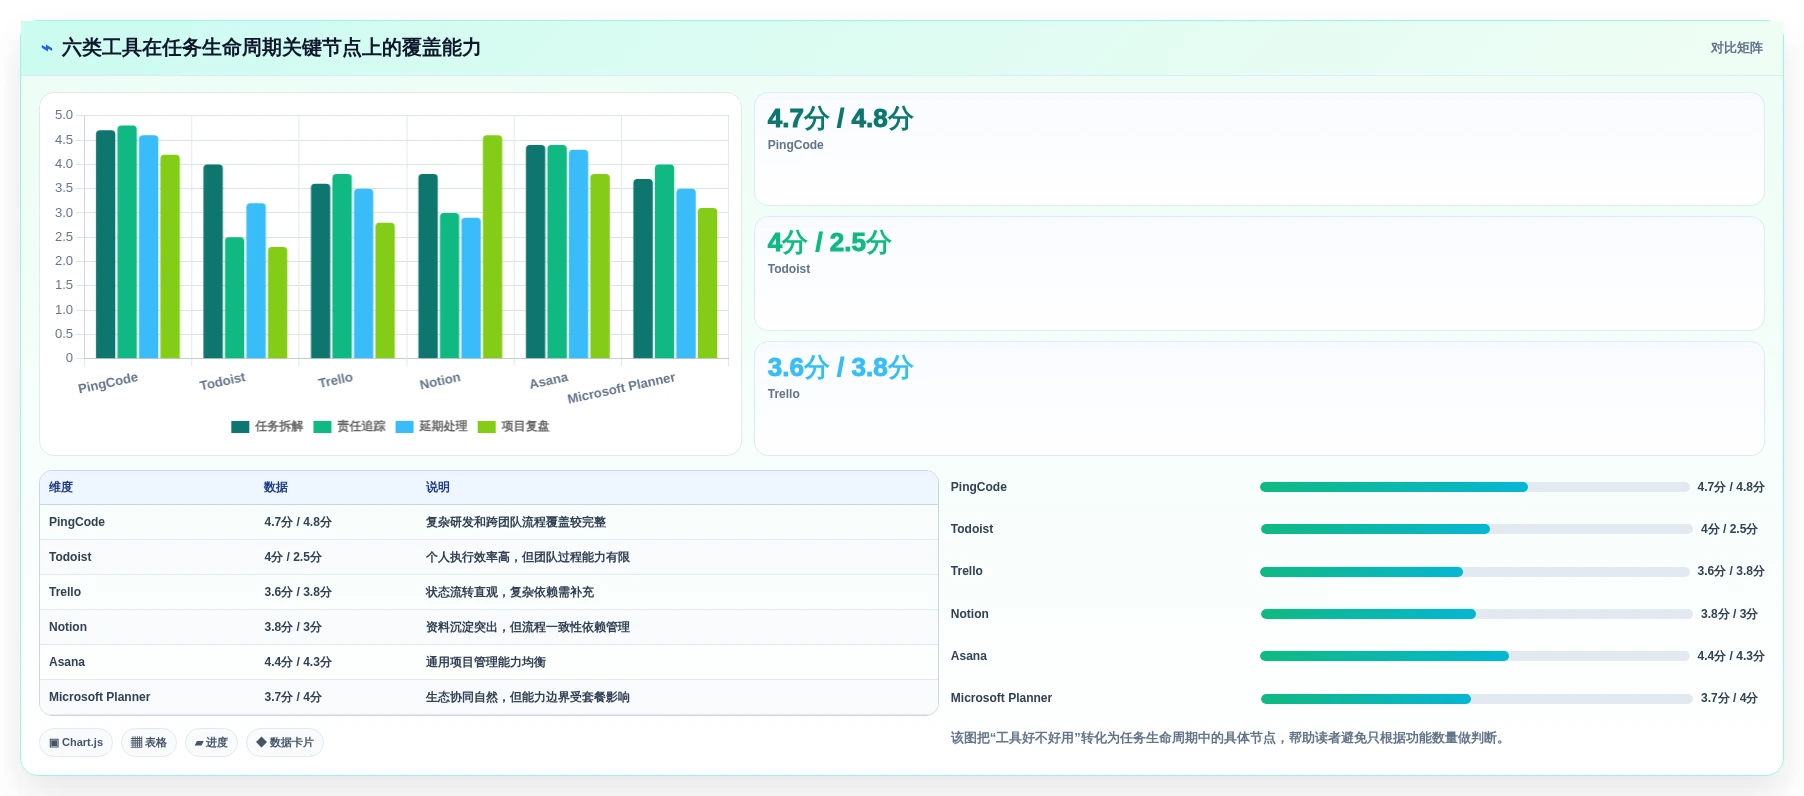
Task: Click table cell 个人执行效率高，但团队过程能力有限
Action: (528, 557)
